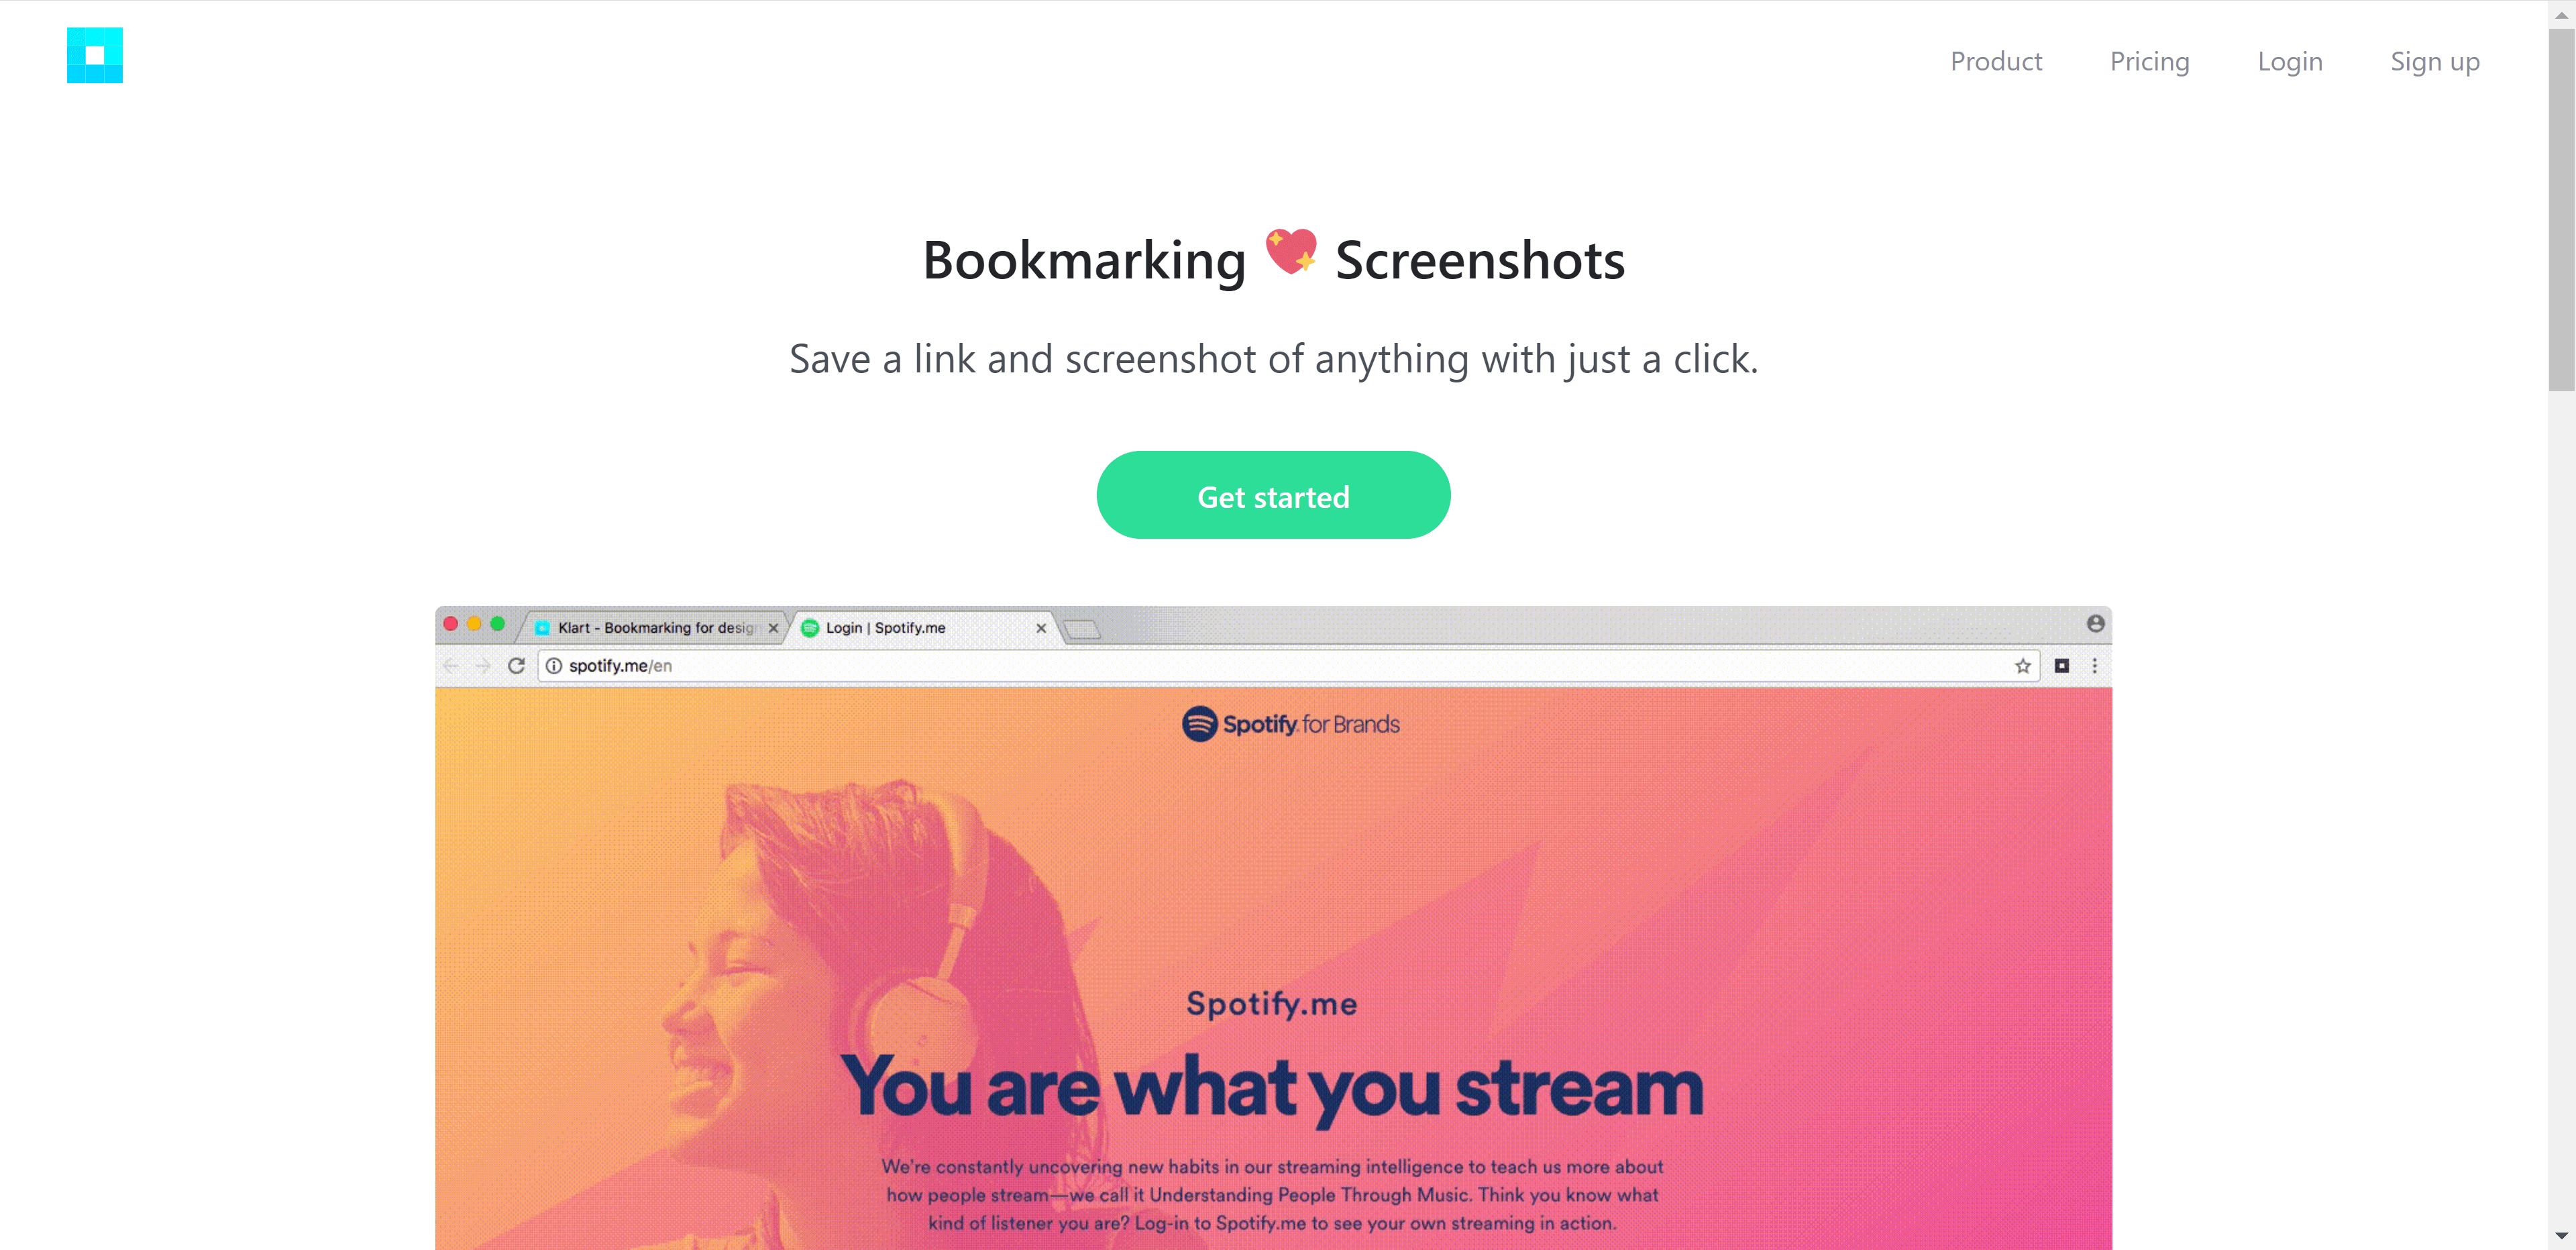Click the Spotify for Brands logo

1290,724
